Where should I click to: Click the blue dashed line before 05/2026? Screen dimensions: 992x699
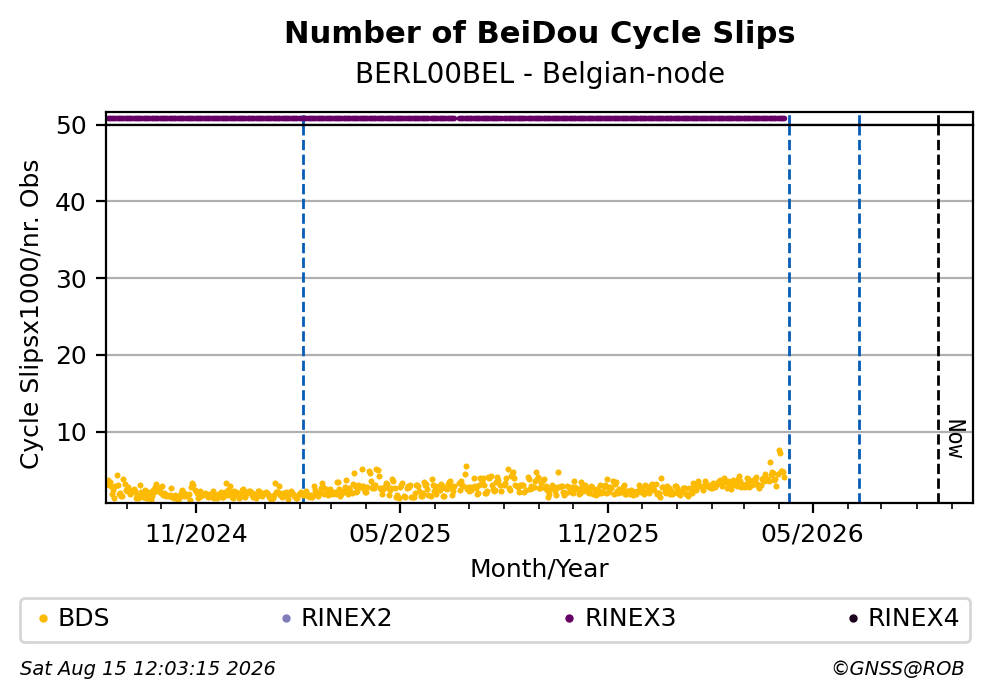point(790,309)
